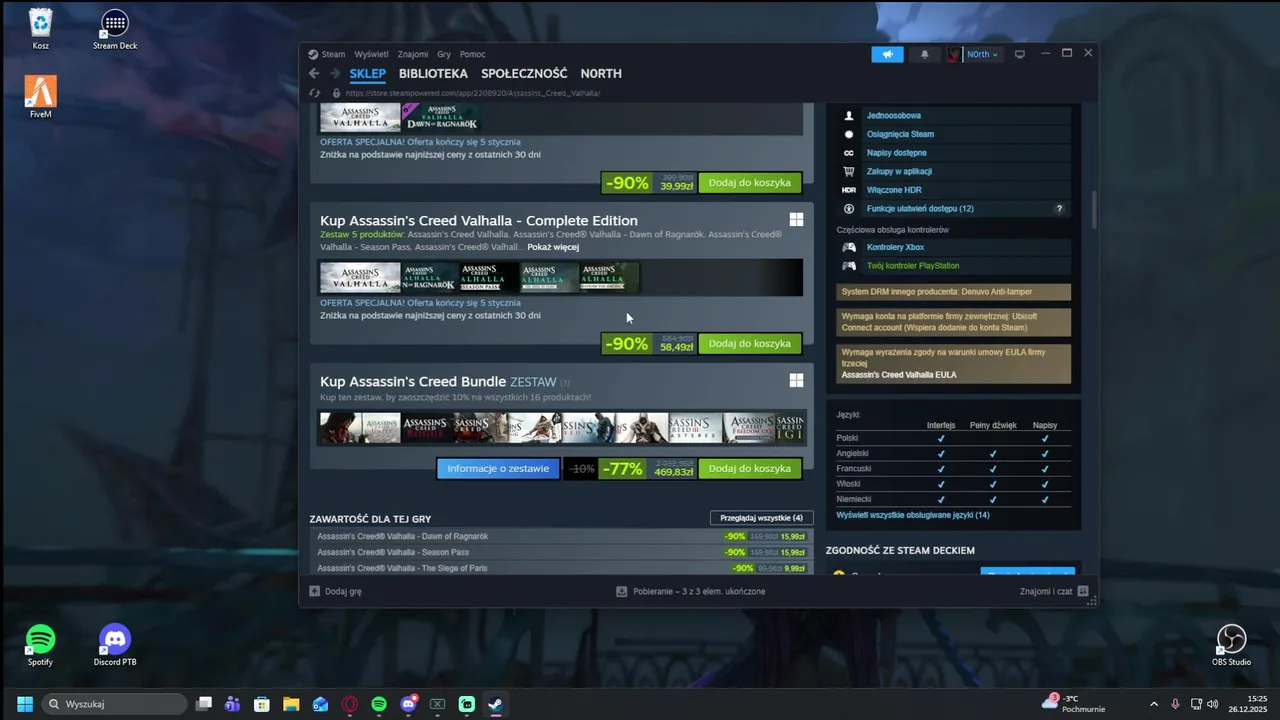
Task: Open Assassin's Creed Valhalla EULA link
Action: [899, 375]
